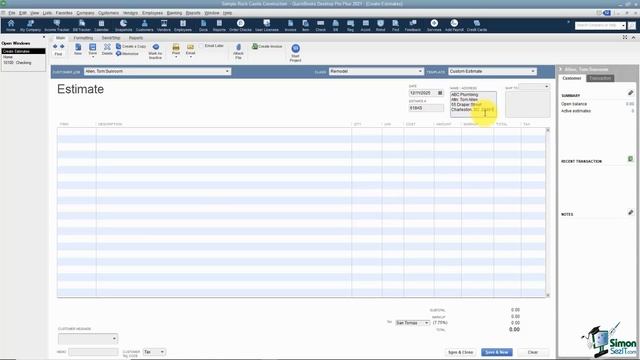The height and width of the screenshot is (360, 640).
Task: Click the Print icon in the ribbon
Action: click(176, 50)
